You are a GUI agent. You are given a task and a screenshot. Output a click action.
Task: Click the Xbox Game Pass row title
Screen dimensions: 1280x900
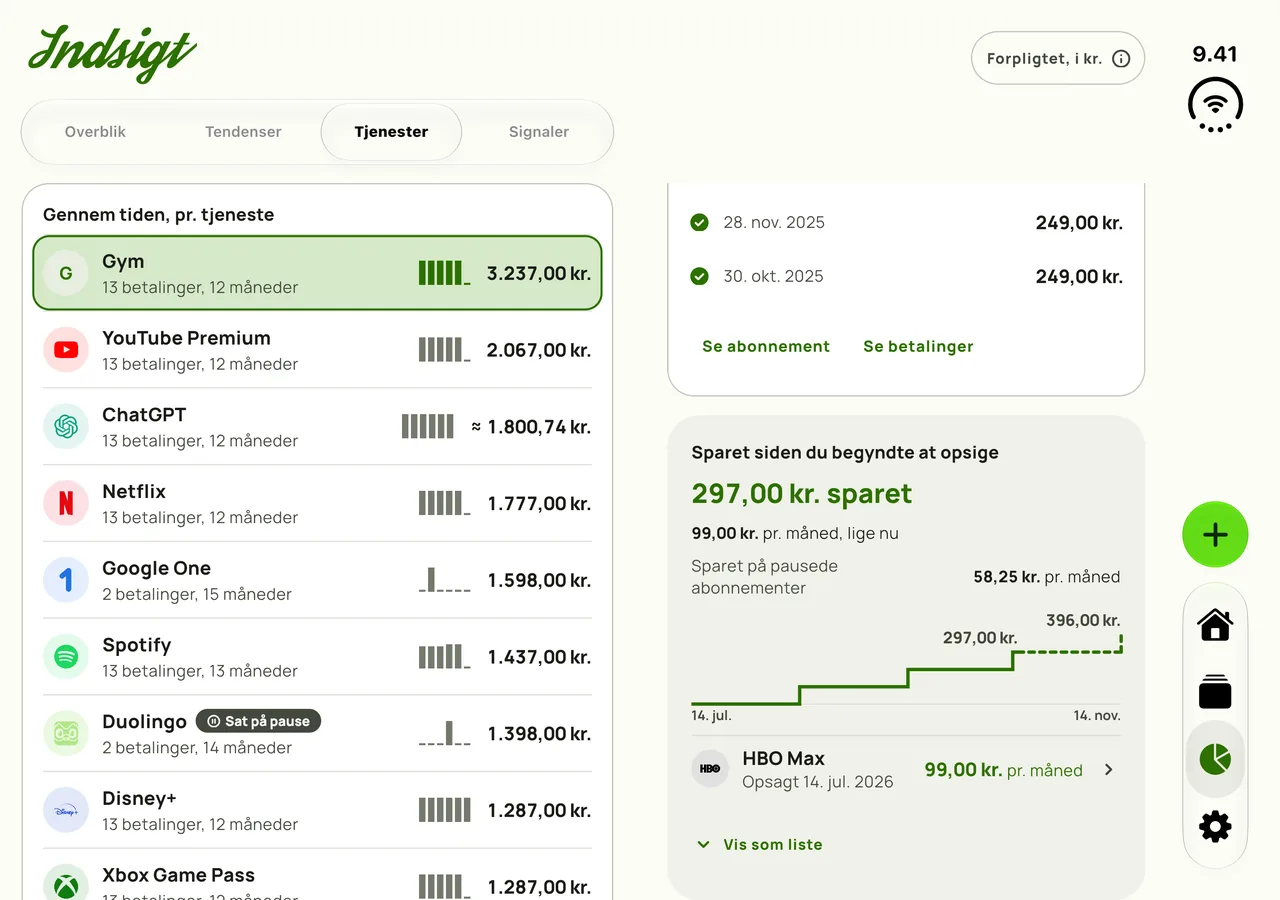(x=179, y=875)
